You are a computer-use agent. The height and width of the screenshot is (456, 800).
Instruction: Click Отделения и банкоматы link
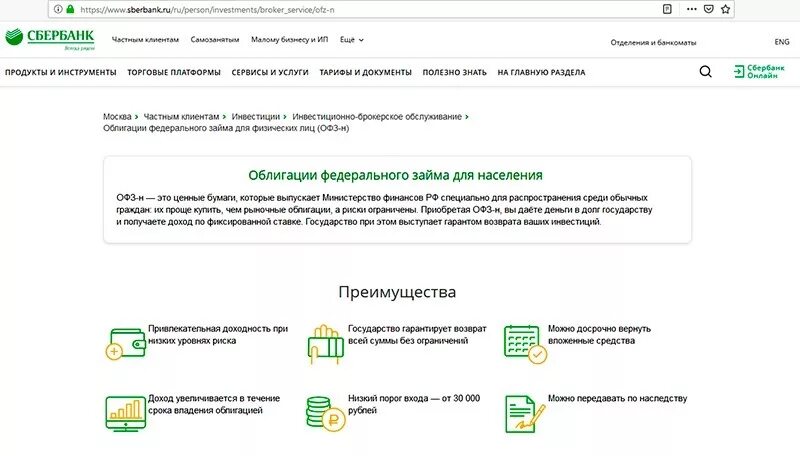653,42
